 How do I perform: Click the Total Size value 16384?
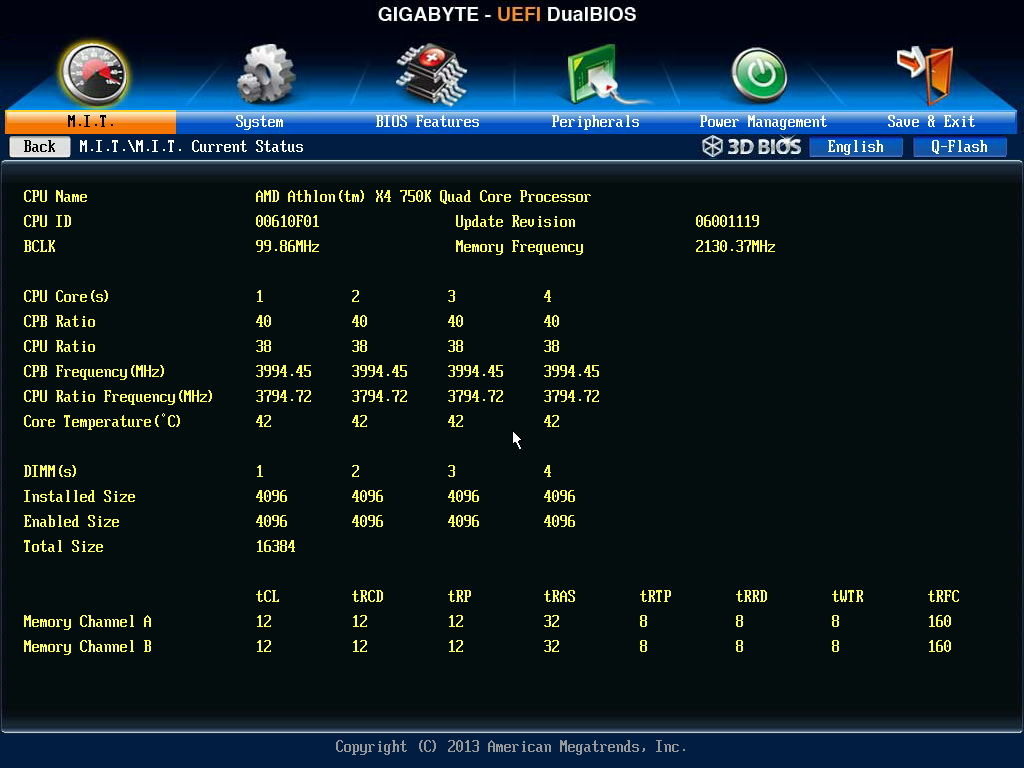(276, 547)
